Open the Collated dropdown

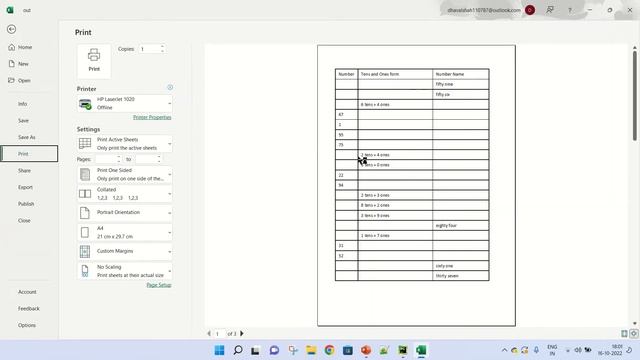124,194
